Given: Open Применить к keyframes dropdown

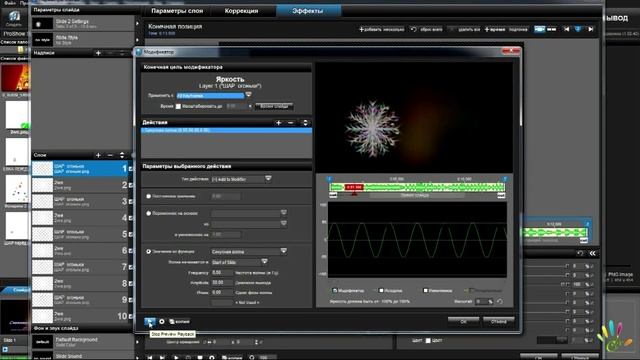Looking at the screenshot, I should tap(248, 95).
